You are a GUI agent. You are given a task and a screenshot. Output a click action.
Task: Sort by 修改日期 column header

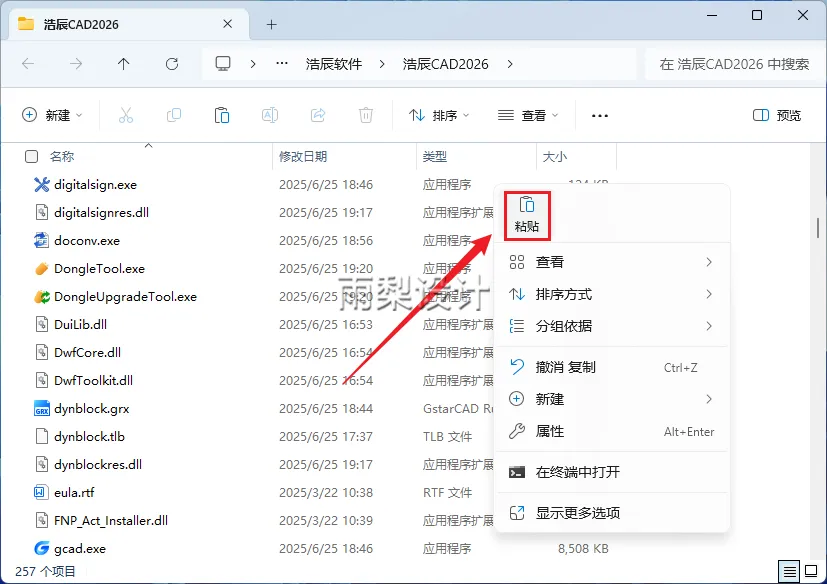(x=303, y=157)
